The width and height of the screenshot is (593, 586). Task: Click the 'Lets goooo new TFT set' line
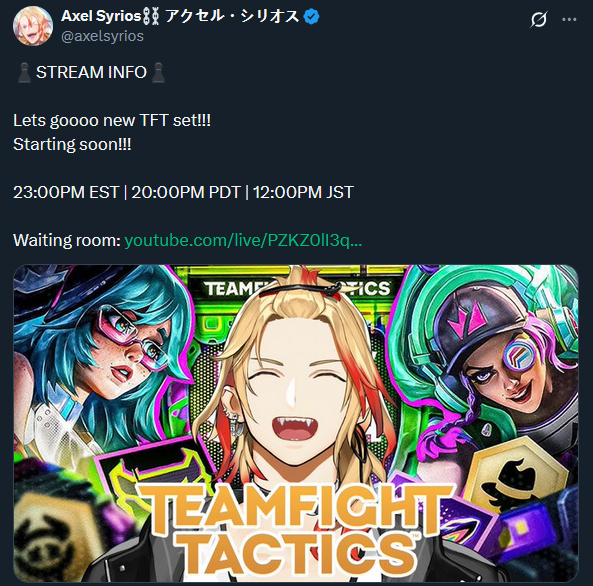point(112,121)
